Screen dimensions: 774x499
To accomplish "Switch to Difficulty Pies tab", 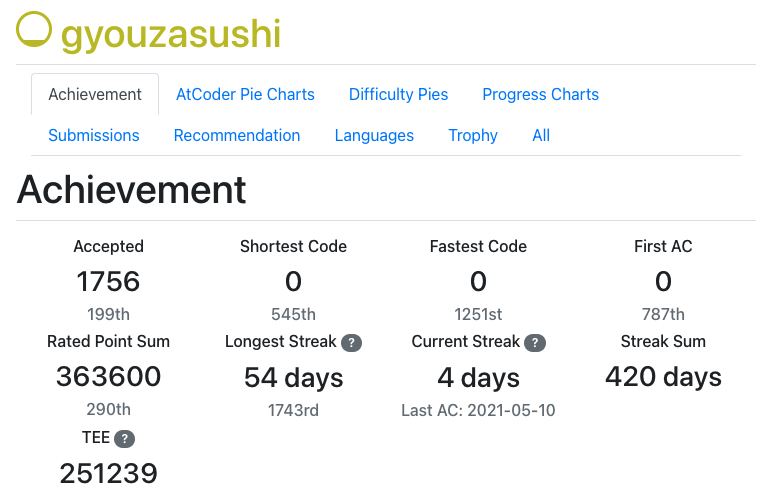I will click(398, 94).
